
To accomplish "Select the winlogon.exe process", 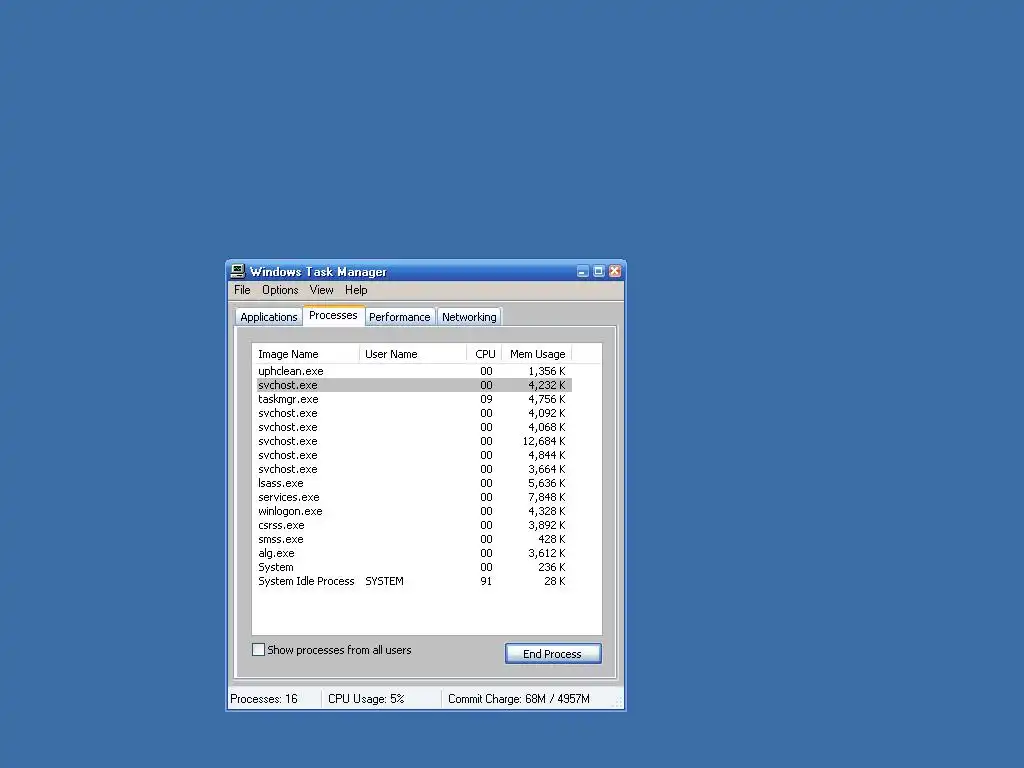I will point(414,511).
